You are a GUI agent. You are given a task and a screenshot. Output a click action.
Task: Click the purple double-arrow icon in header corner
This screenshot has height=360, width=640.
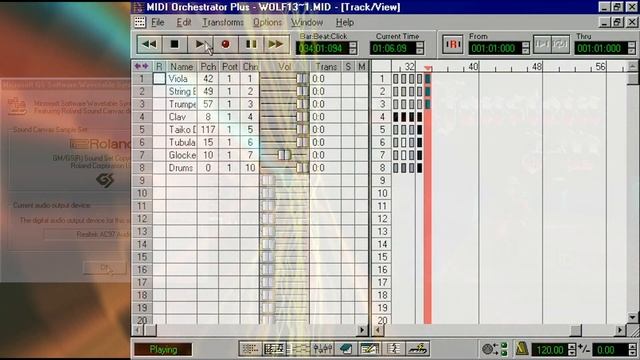coord(141,66)
